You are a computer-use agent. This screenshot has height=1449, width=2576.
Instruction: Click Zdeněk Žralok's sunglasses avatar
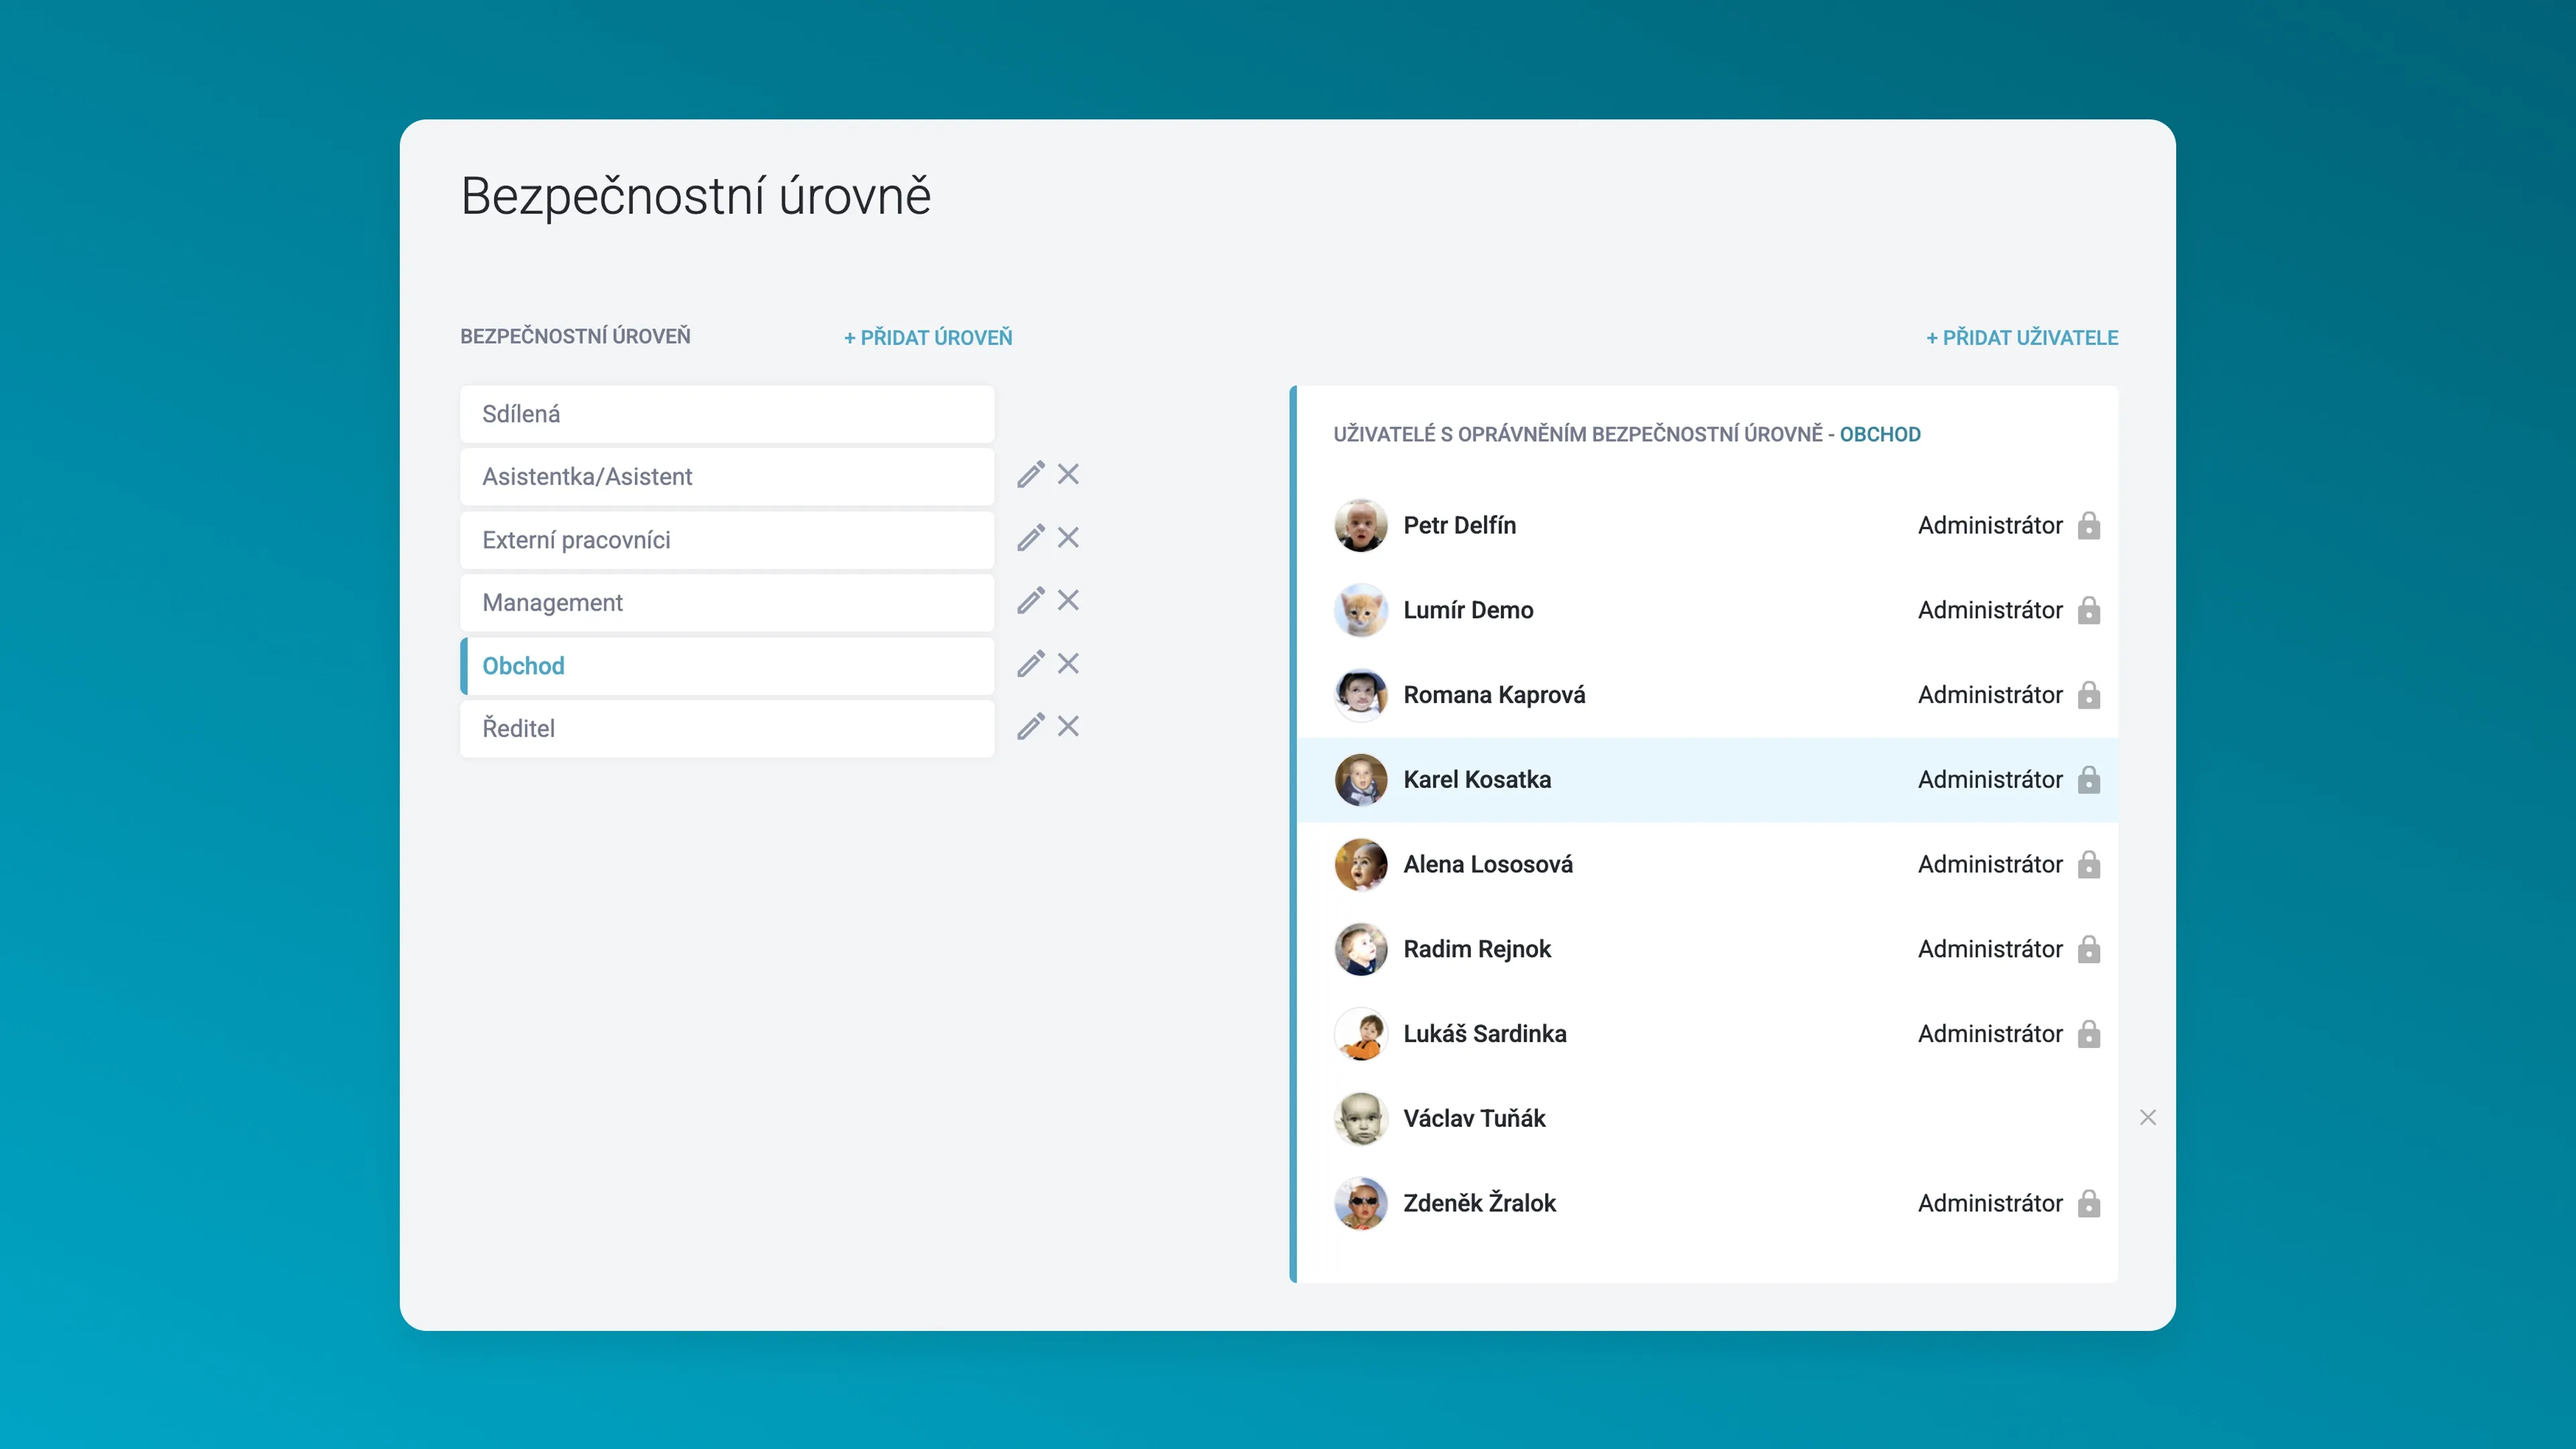tap(1361, 1204)
